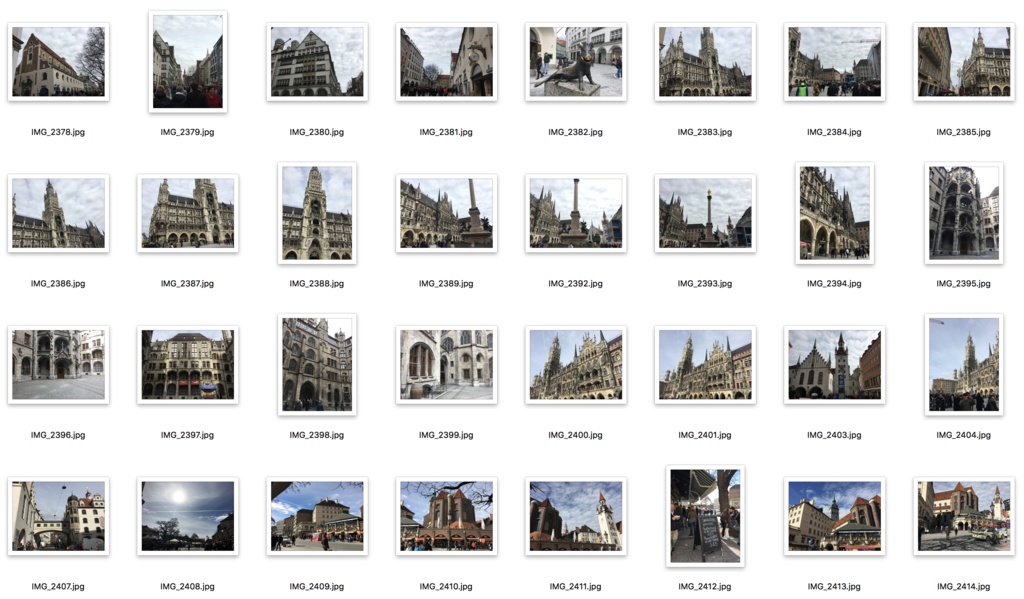
Task: Click the filename text IMG_2407.jpg
Action: pyautogui.click(x=58, y=587)
